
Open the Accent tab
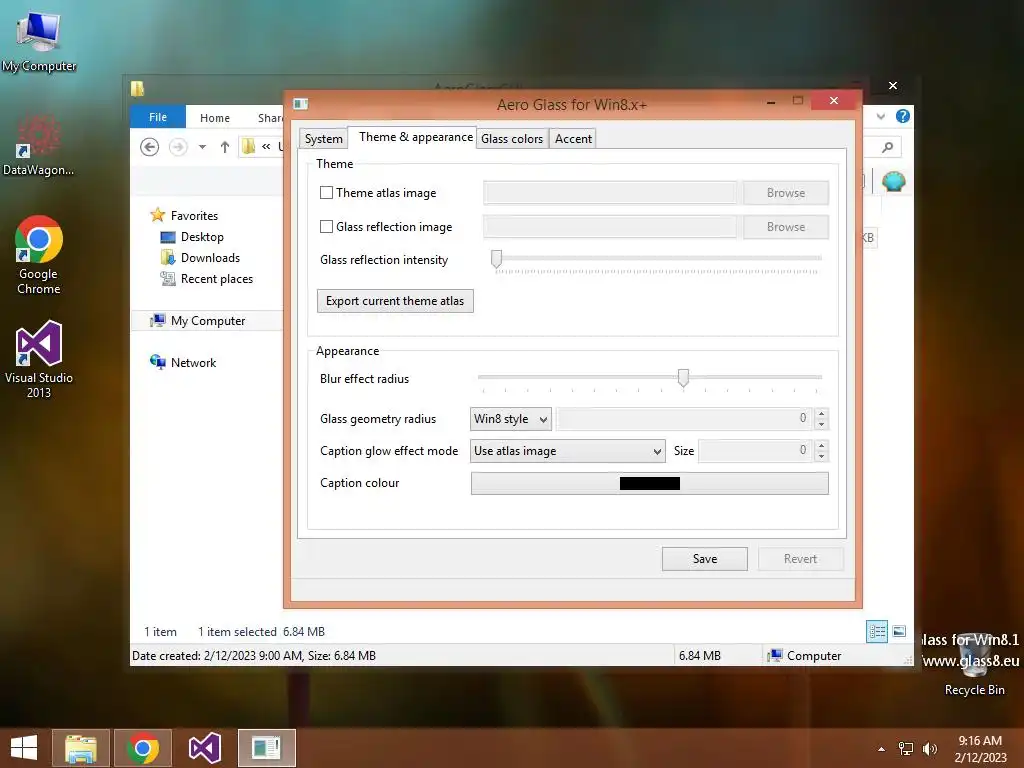[573, 138]
